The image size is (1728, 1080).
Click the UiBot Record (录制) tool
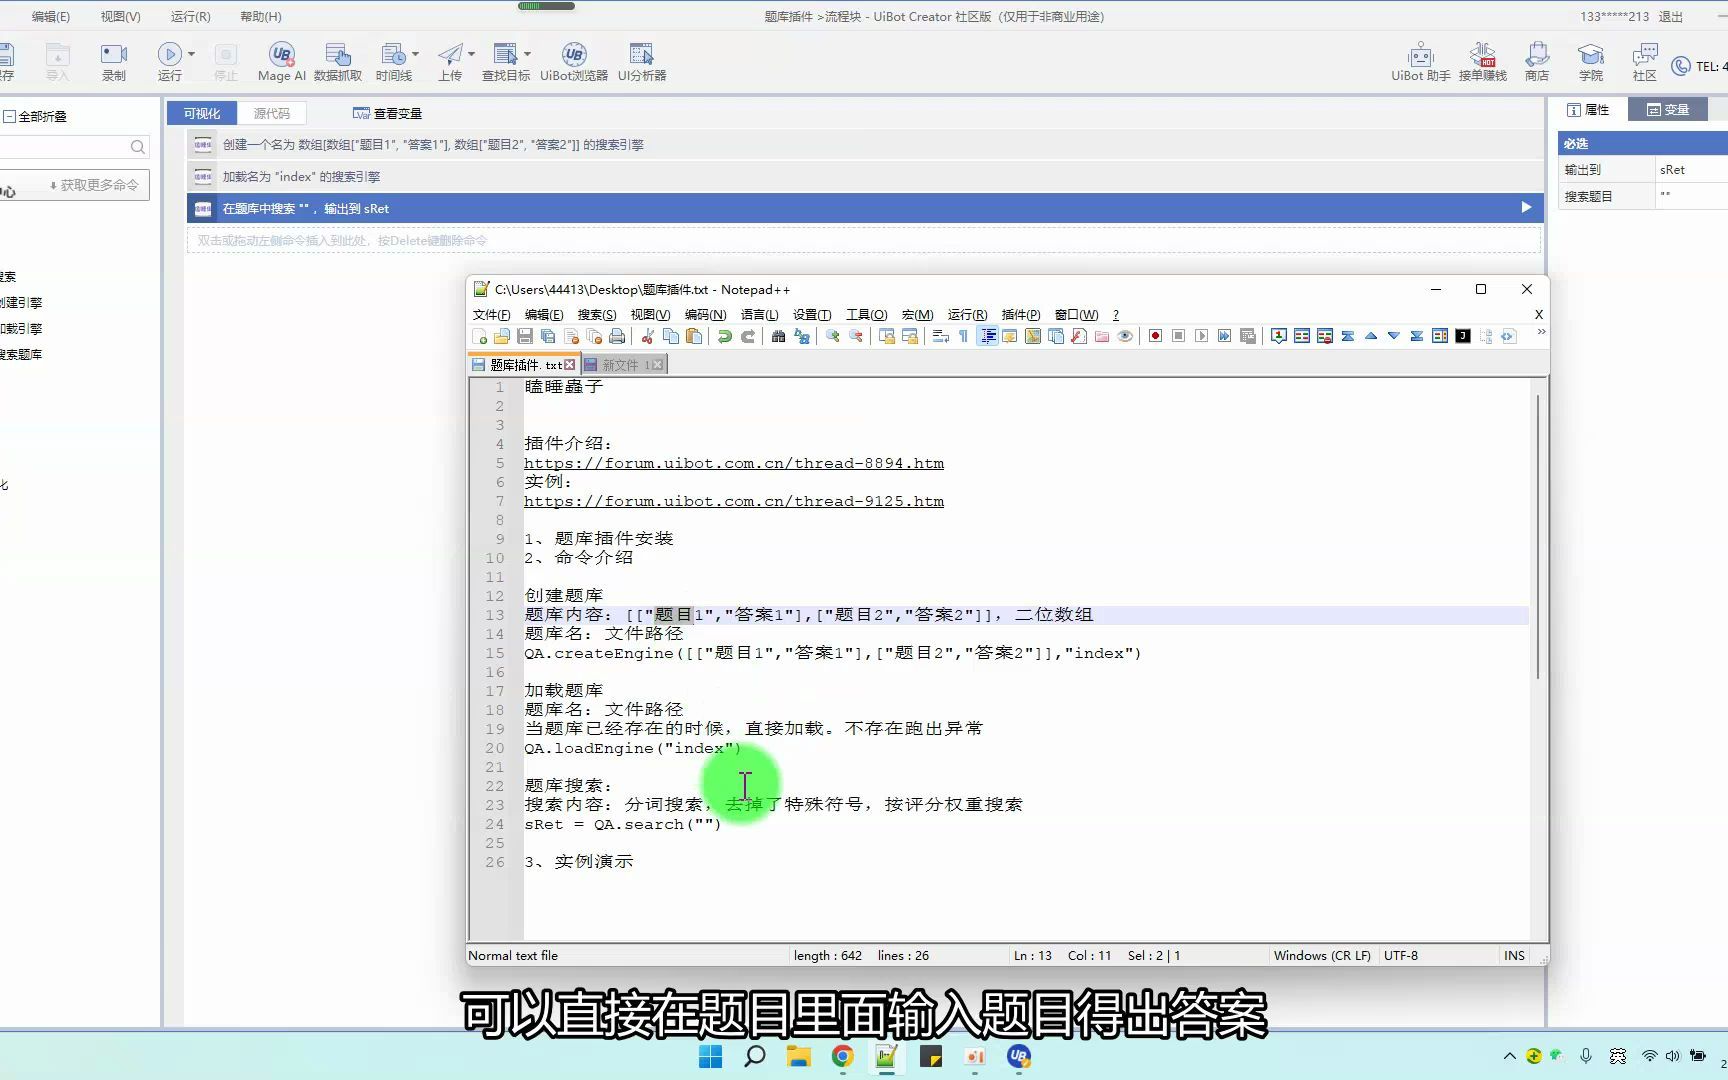pos(113,62)
